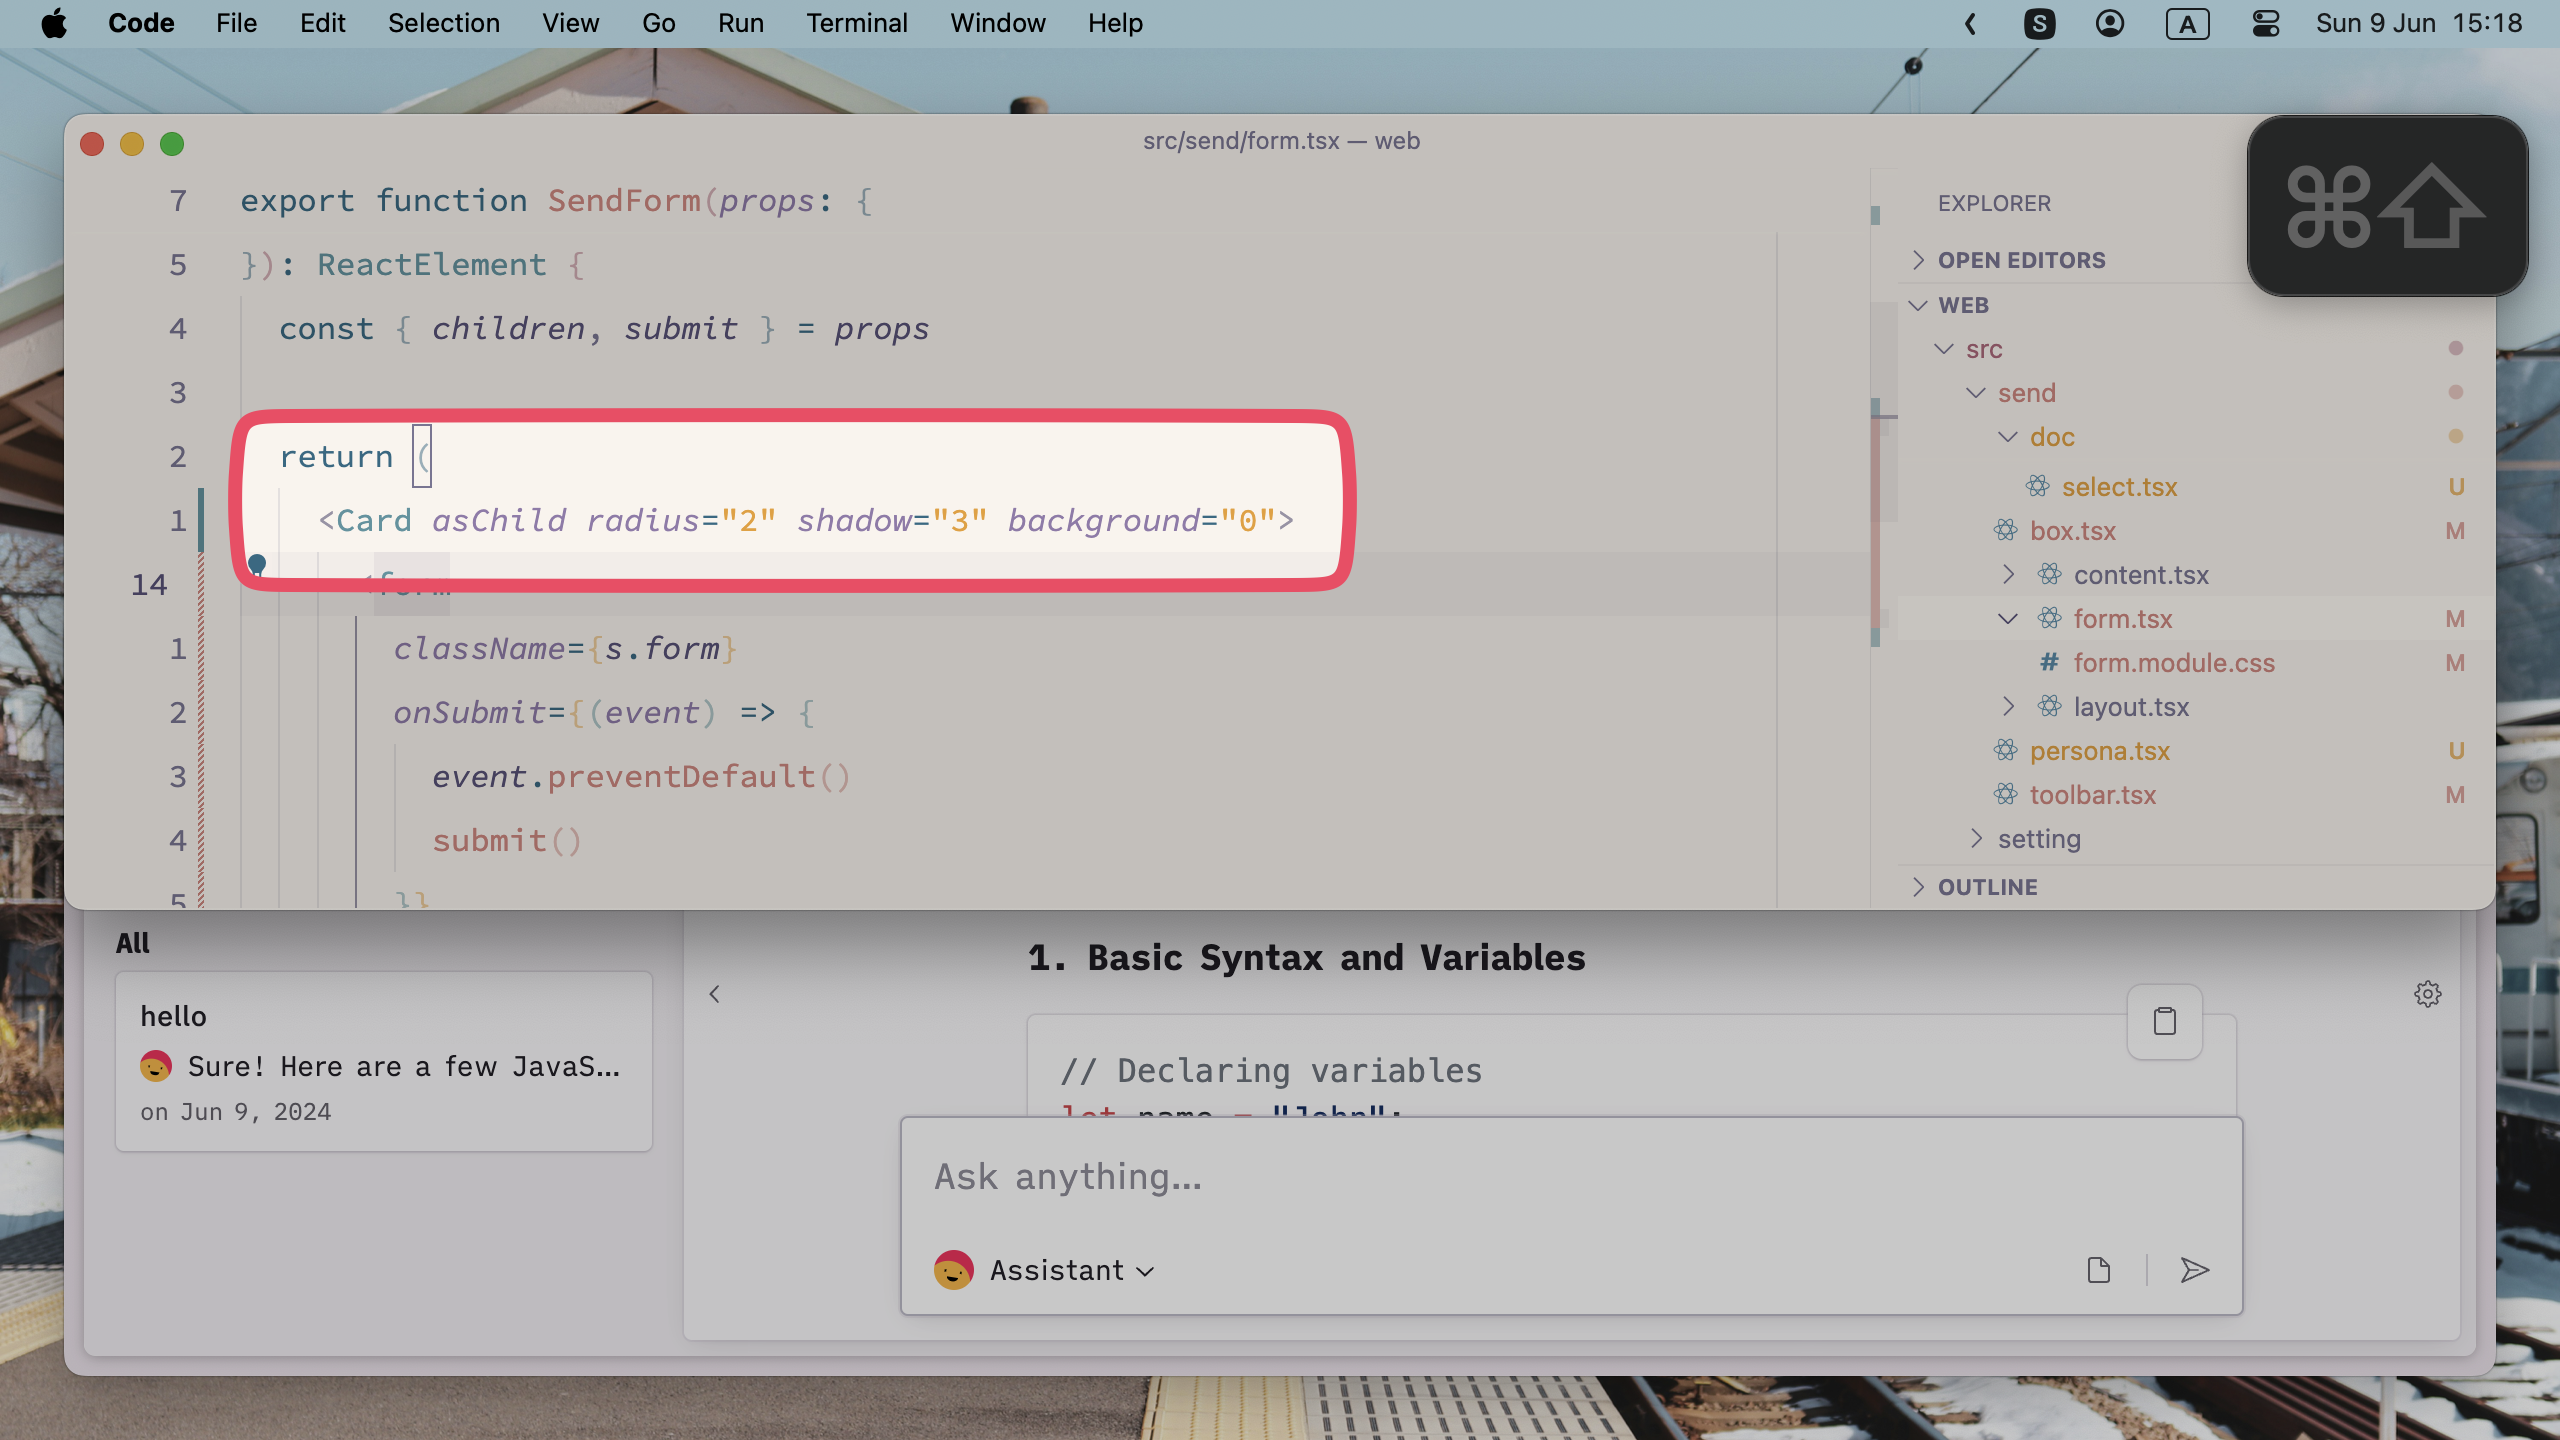Click the U status badge on persona.tsx

[2456, 751]
